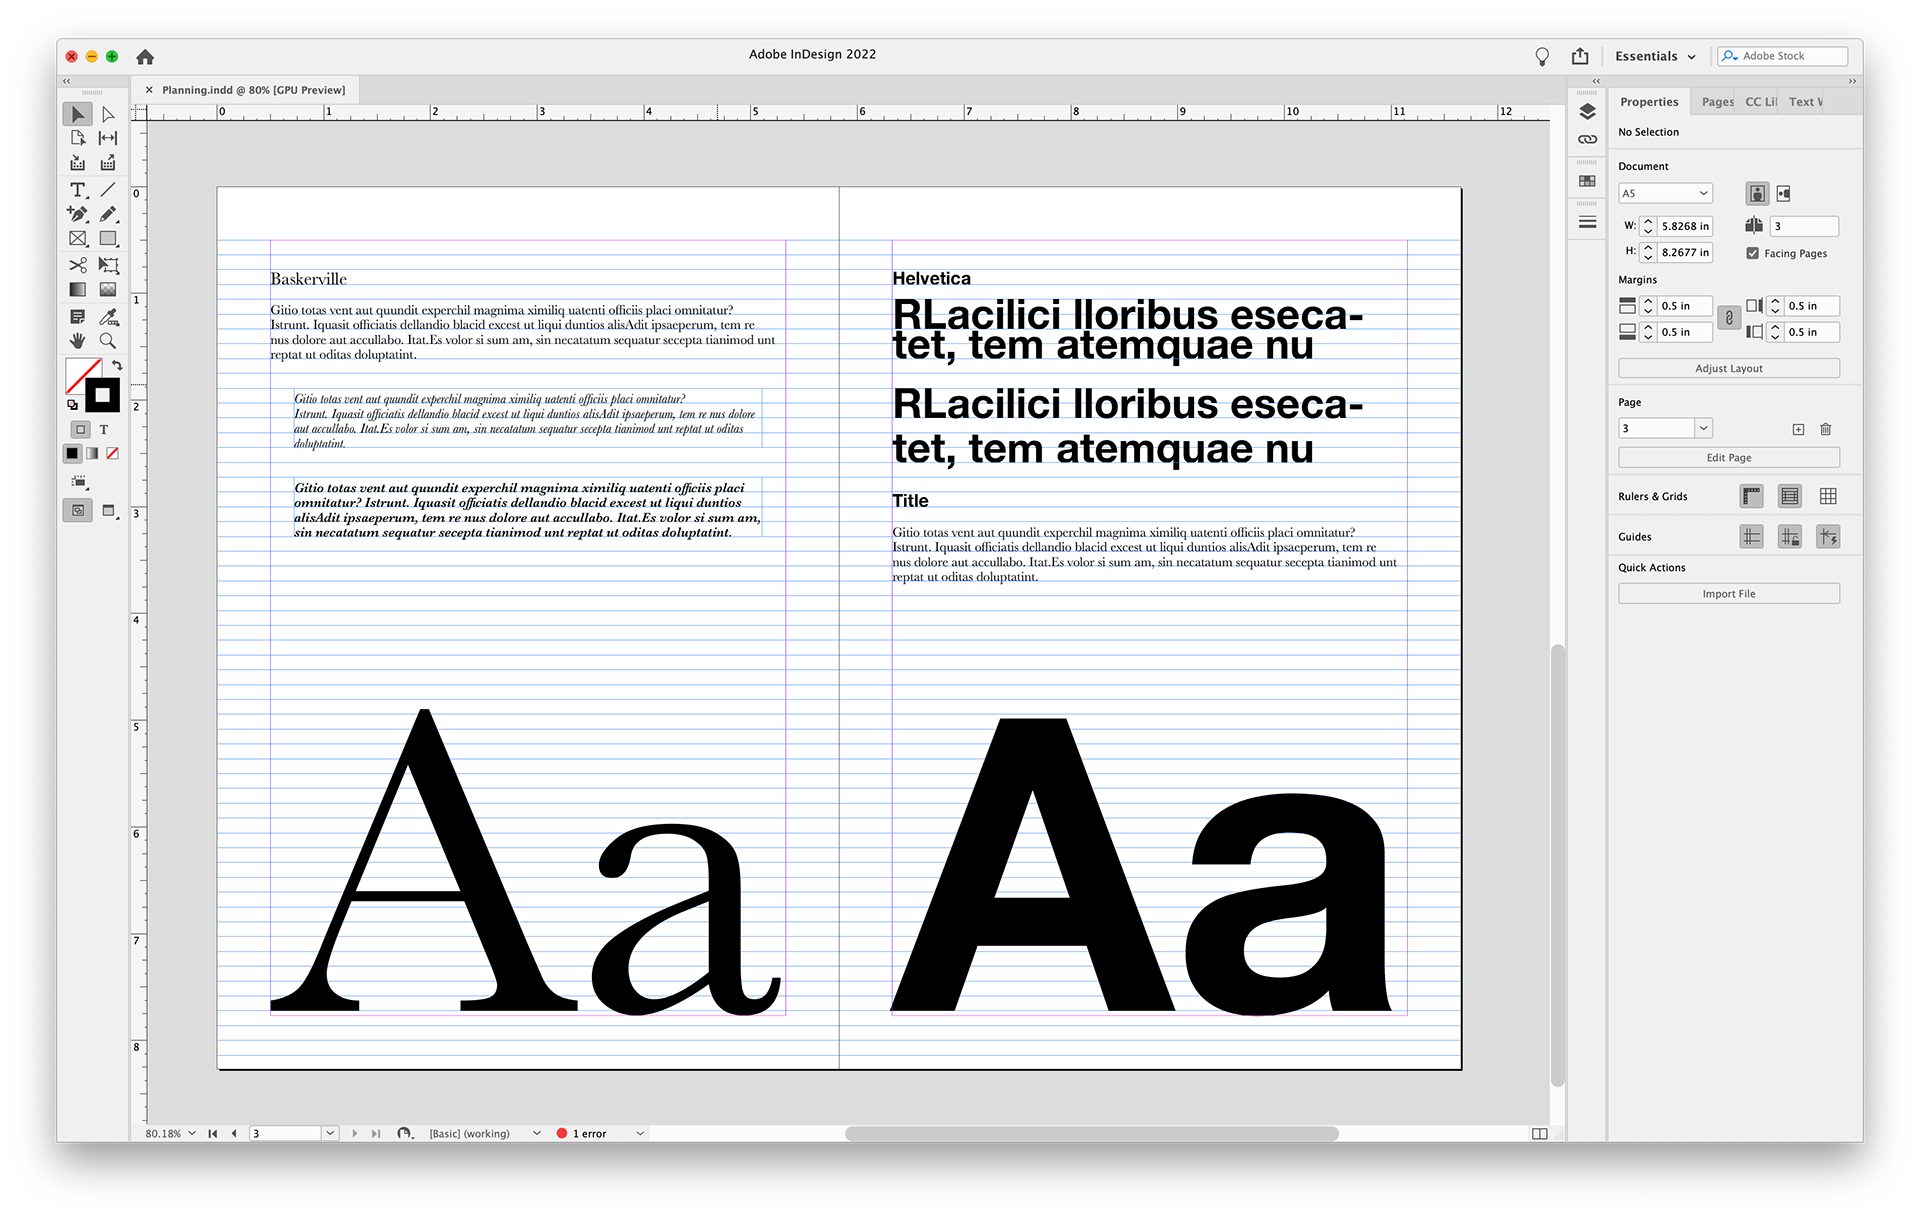Open the 1 error preflight menu arrow
The image size is (1920, 1217).
click(x=640, y=1133)
